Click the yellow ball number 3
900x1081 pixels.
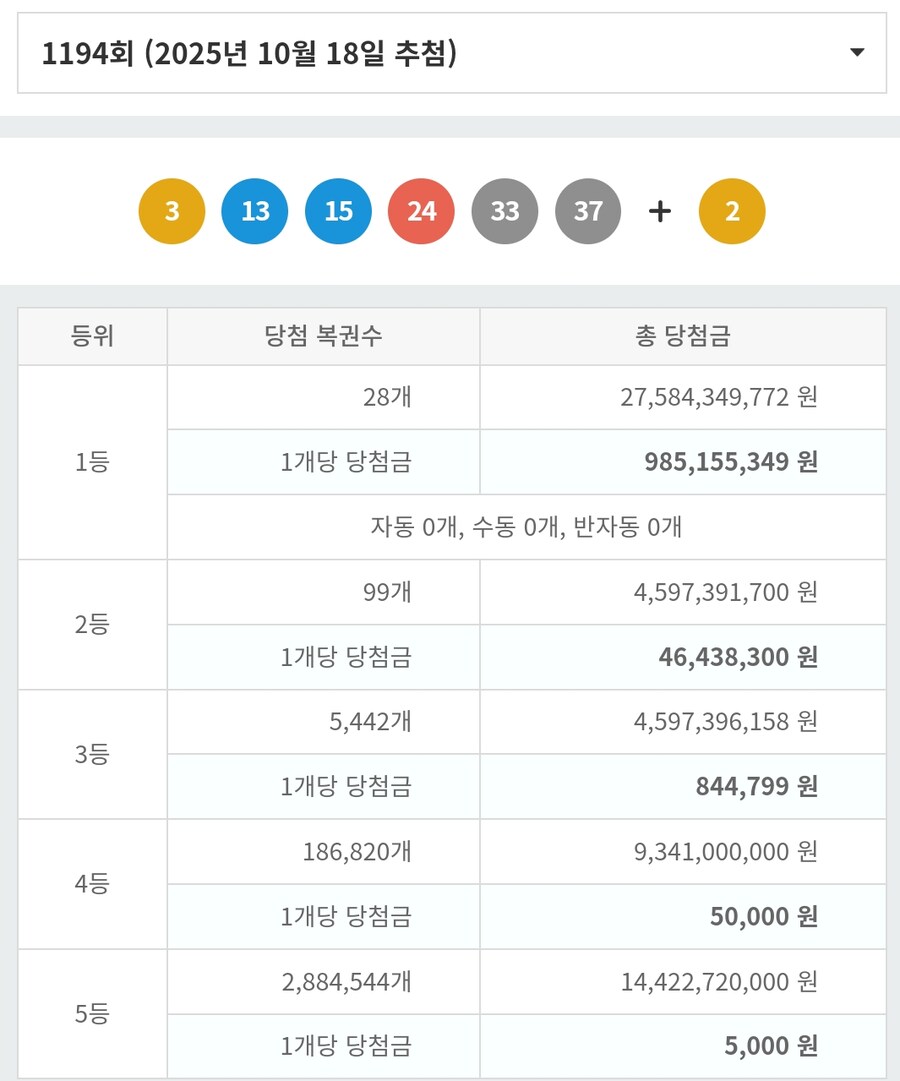172,212
